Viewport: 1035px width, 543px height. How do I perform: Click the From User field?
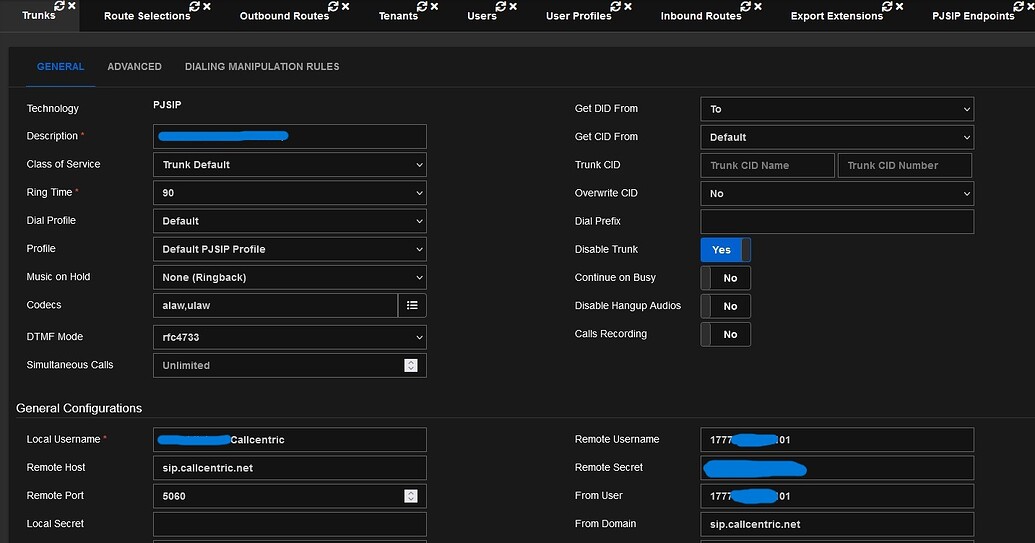(837, 496)
